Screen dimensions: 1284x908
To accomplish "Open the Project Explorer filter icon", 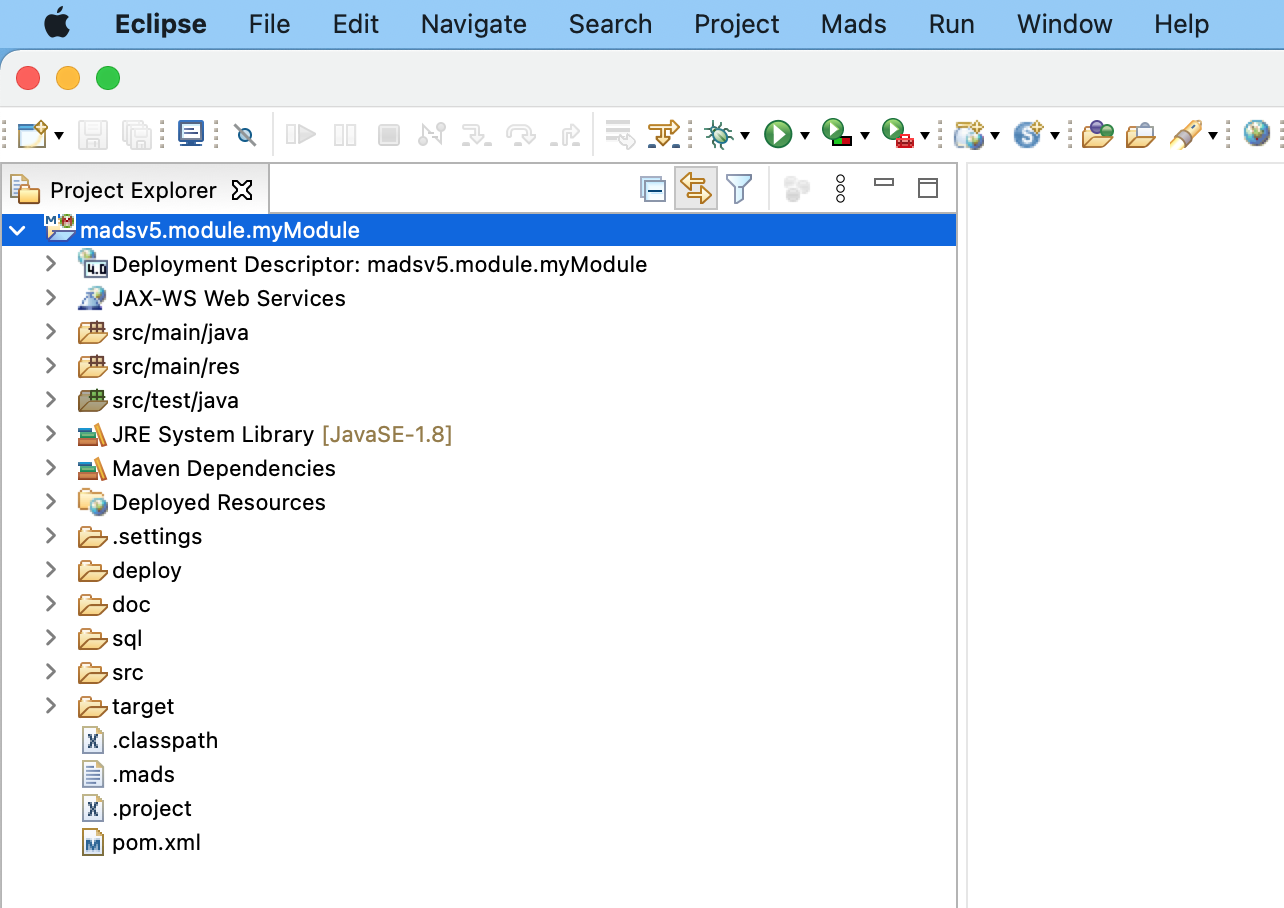I will click(739, 189).
